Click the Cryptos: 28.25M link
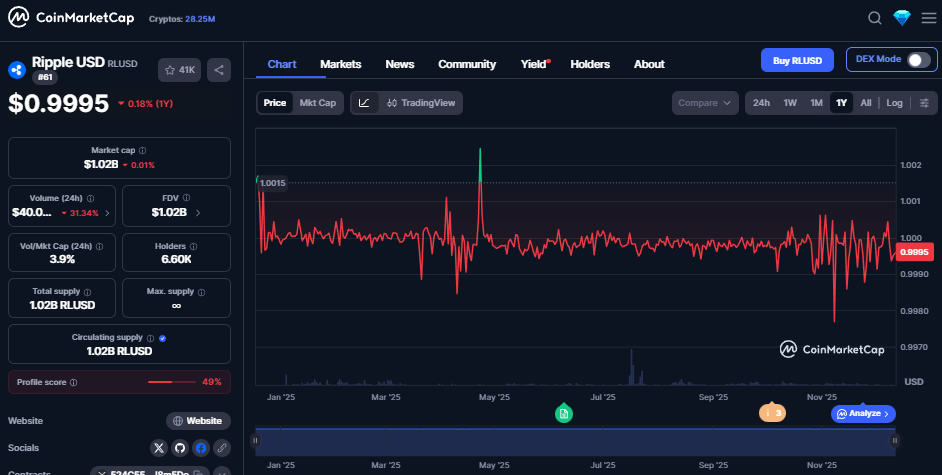 pyautogui.click(x=181, y=19)
